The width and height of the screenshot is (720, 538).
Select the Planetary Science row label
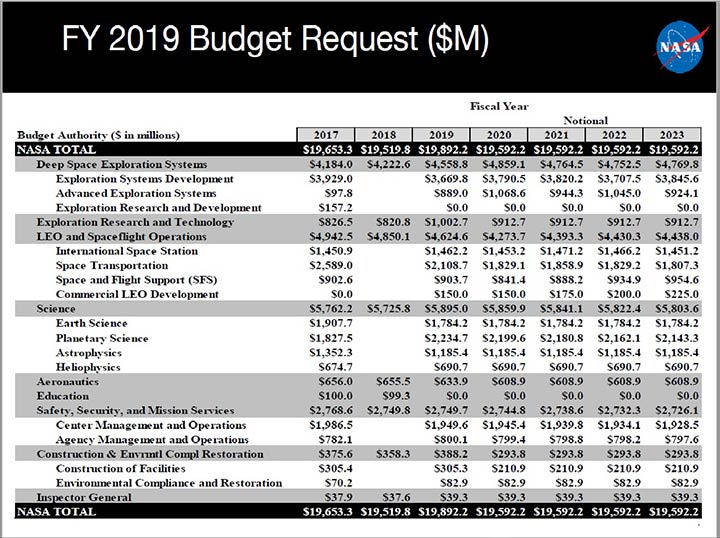(x=102, y=338)
